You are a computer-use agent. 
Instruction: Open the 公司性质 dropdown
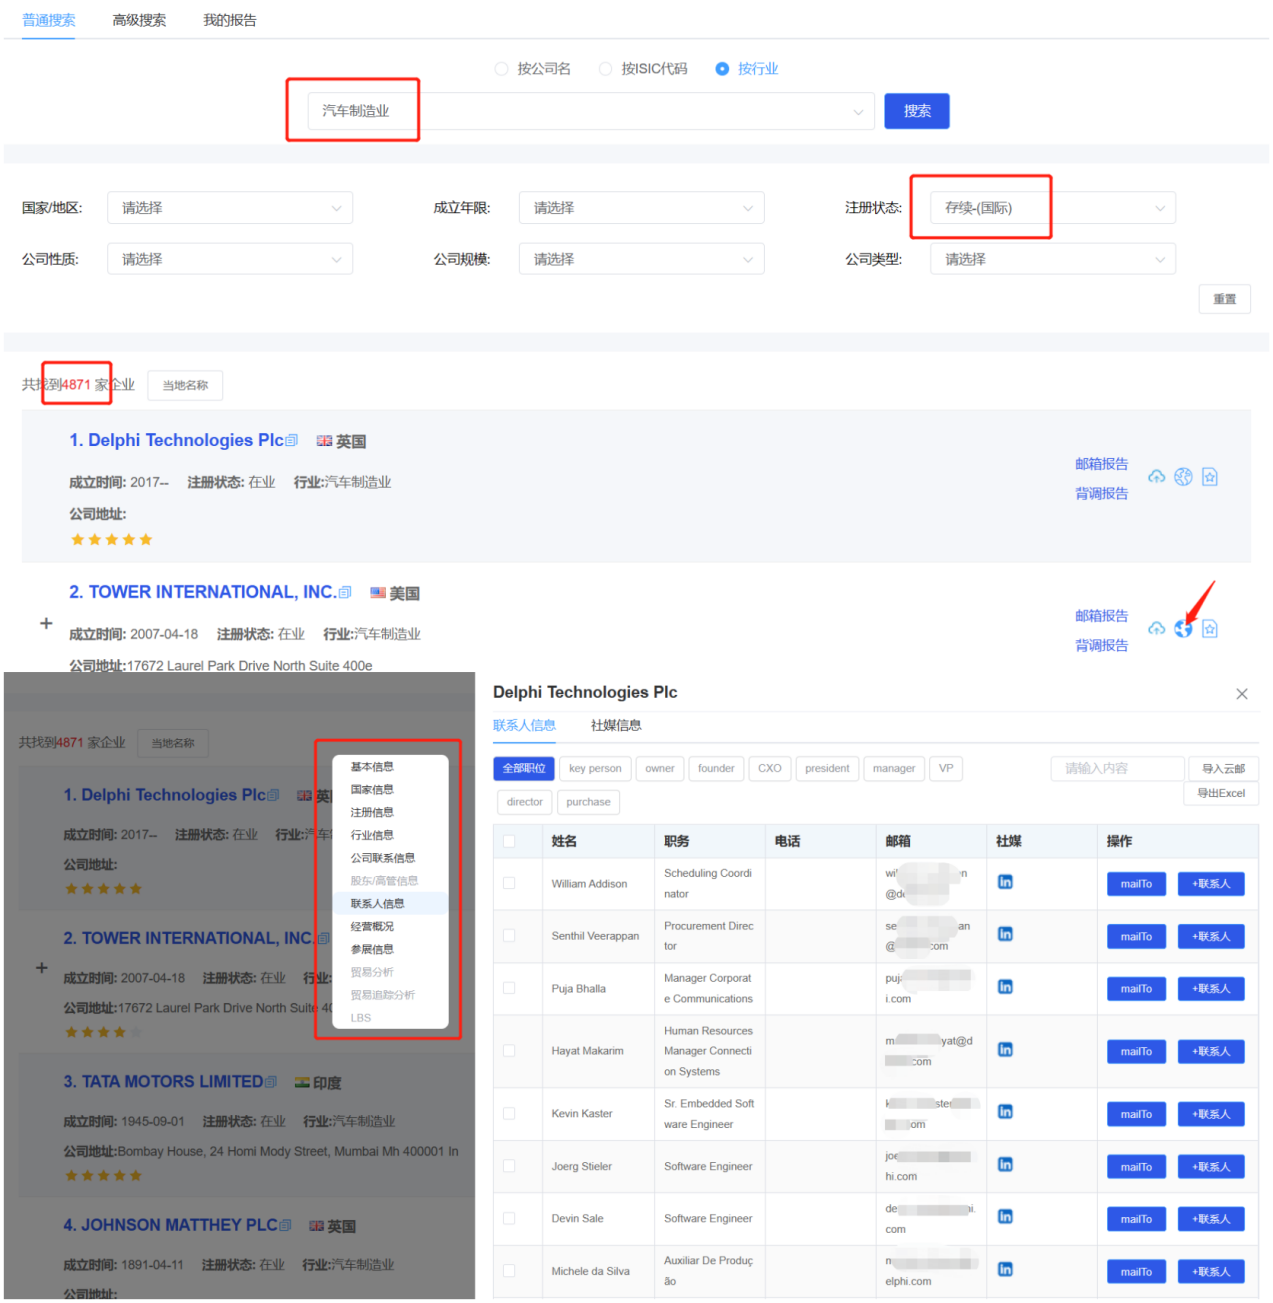230,259
